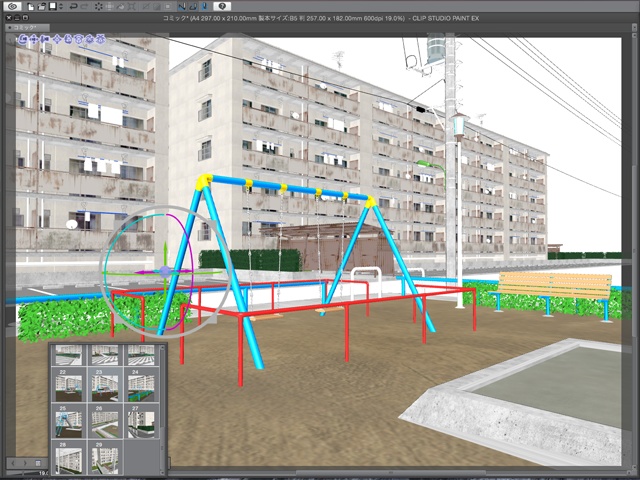Click the Scale/Rotate transform icon

click(x=131, y=7)
